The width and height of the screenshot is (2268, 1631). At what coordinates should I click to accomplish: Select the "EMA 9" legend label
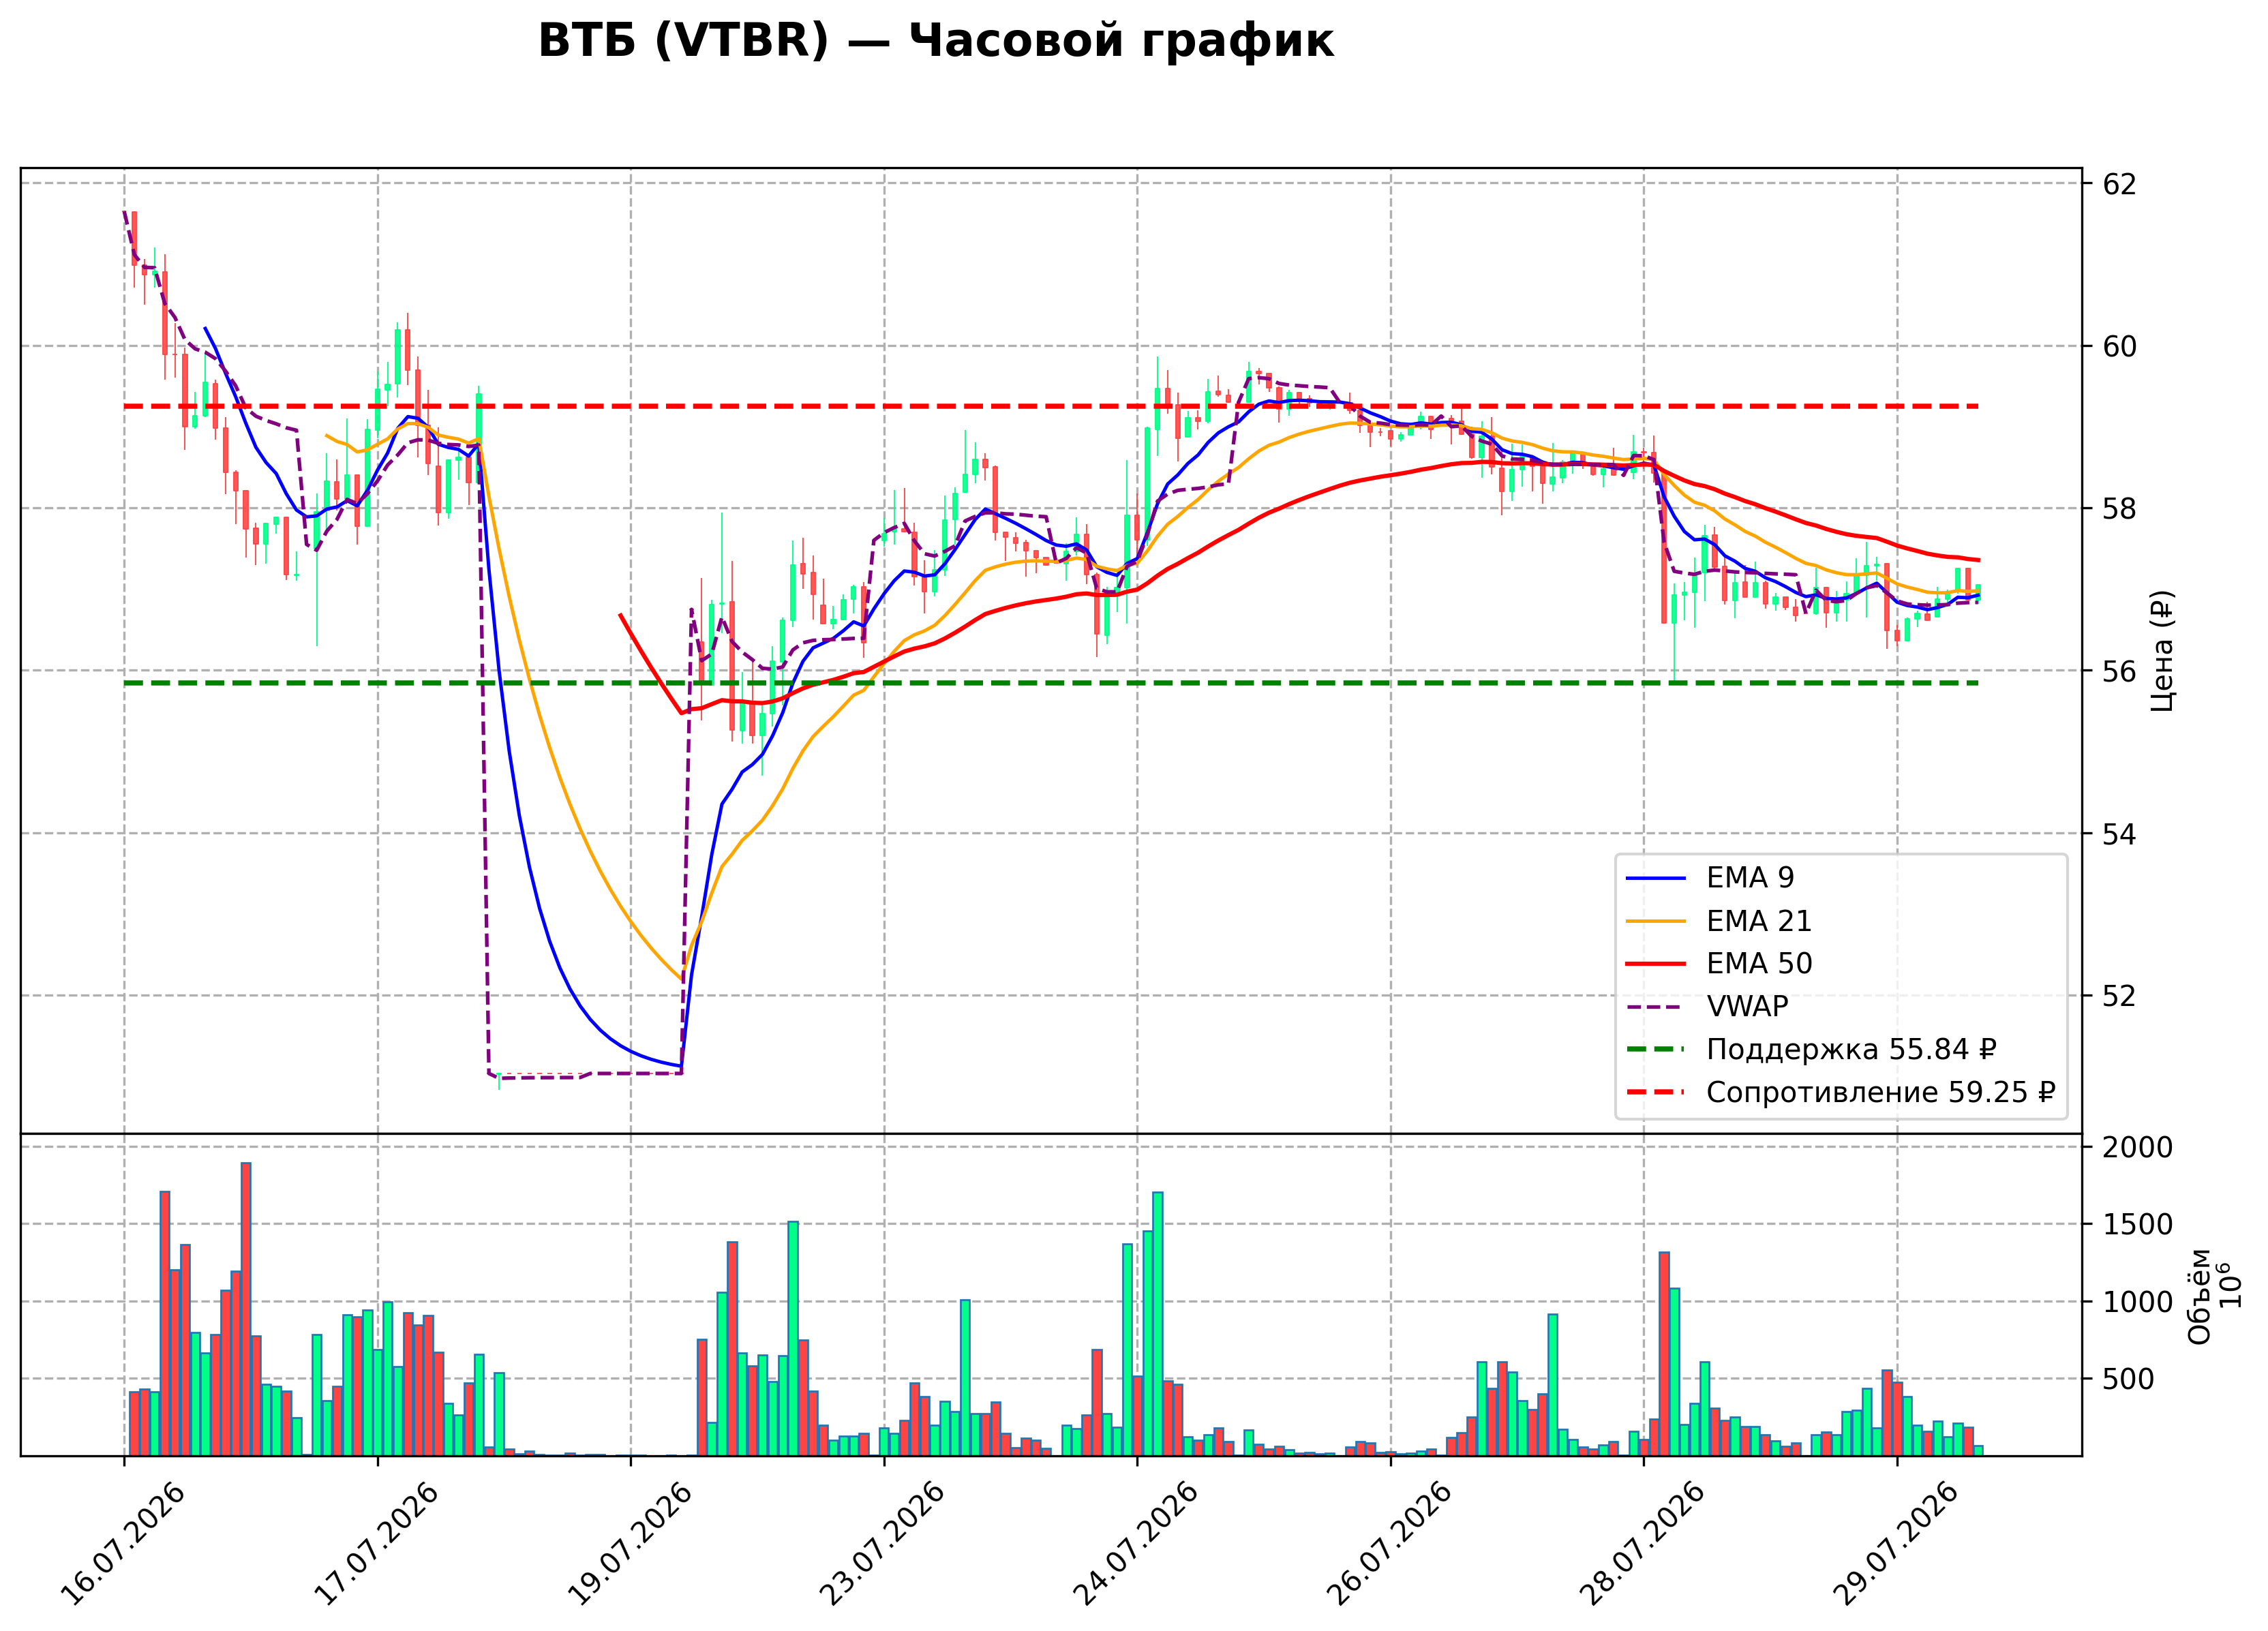(x=1750, y=878)
